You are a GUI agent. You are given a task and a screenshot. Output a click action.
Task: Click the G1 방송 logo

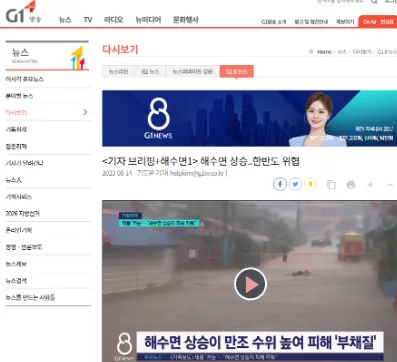coord(23,12)
